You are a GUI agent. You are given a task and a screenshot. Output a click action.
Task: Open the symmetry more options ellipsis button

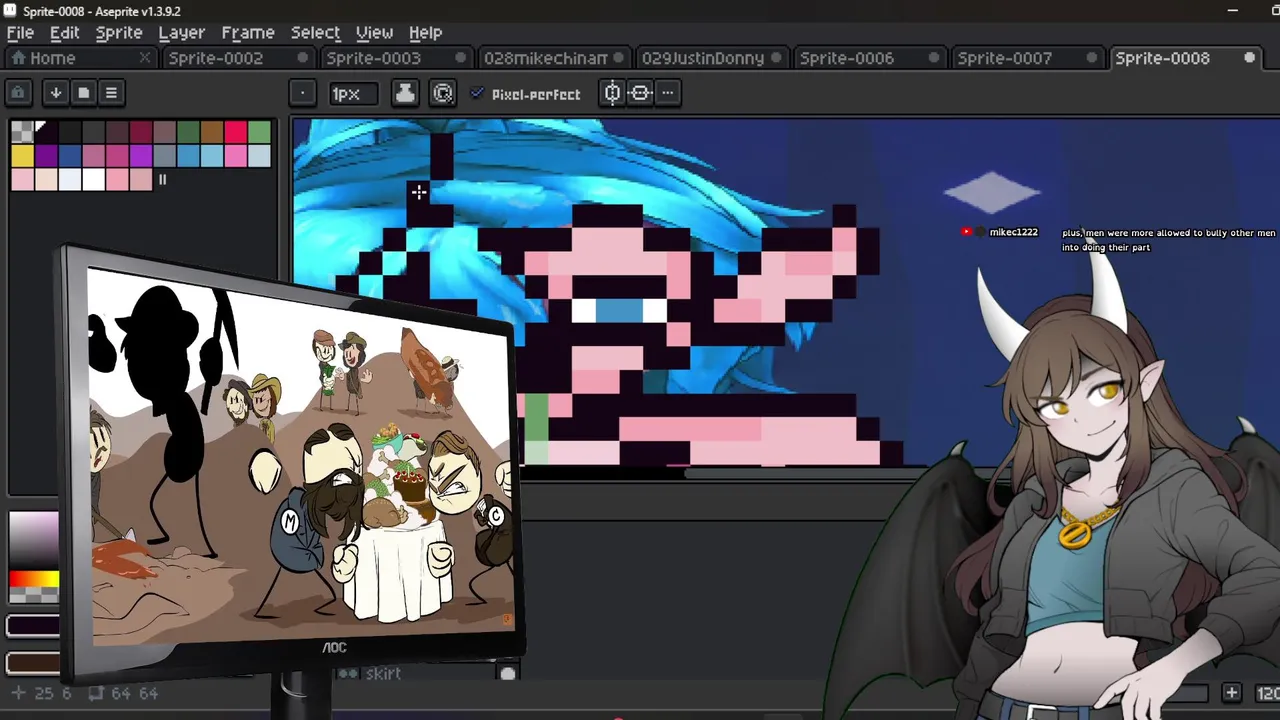tap(668, 93)
